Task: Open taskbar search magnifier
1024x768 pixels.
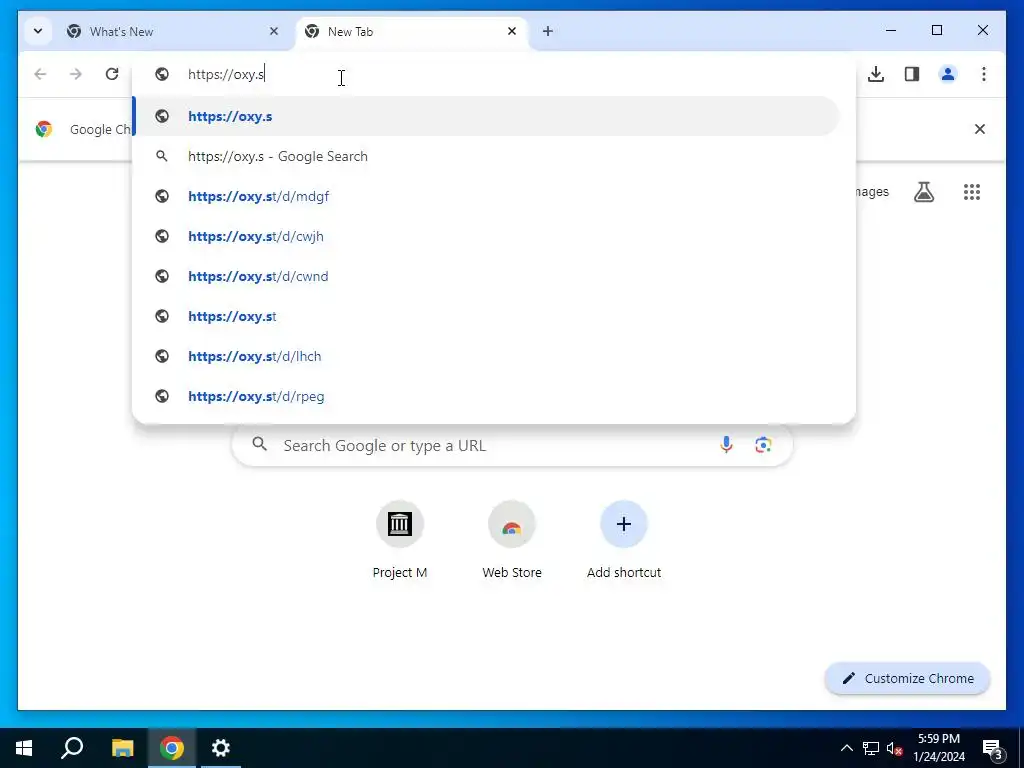Action: 72,748
